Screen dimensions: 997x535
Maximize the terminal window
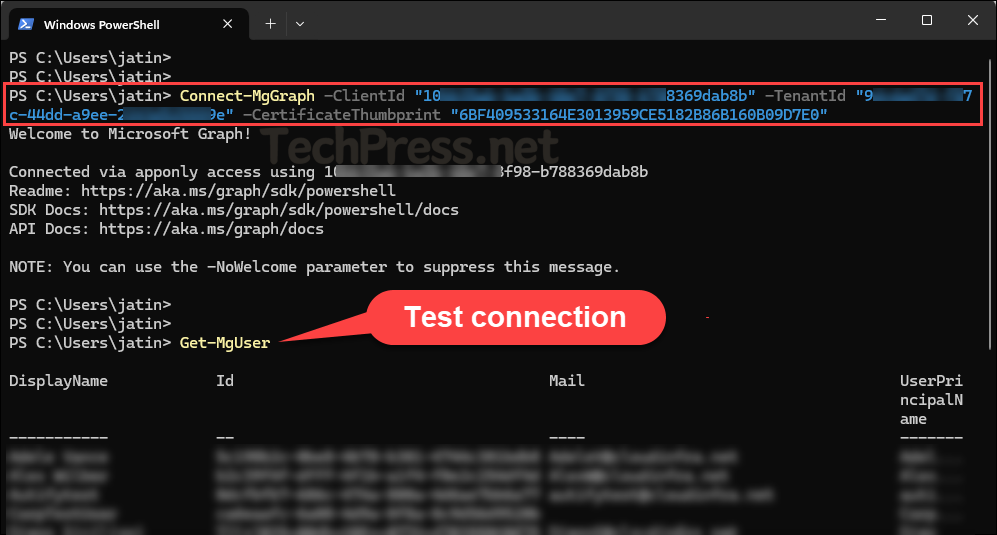[926, 21]
